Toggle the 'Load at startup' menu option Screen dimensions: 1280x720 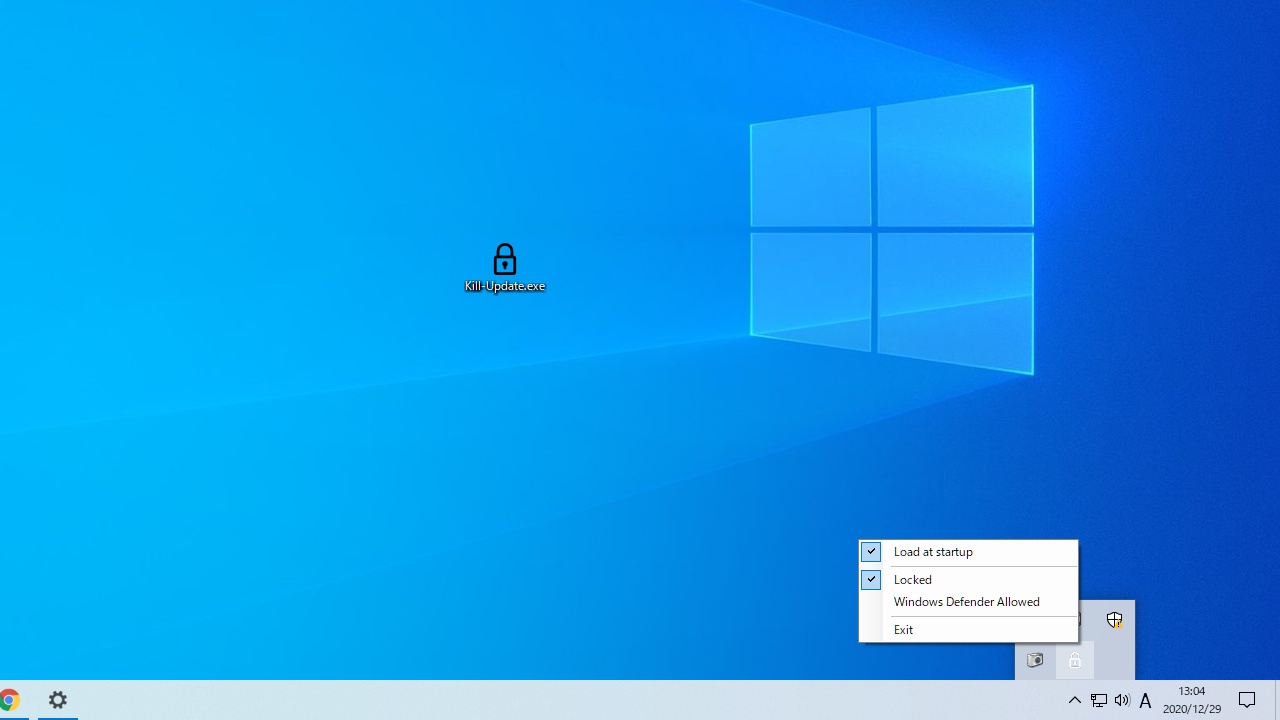click(968, 552)
